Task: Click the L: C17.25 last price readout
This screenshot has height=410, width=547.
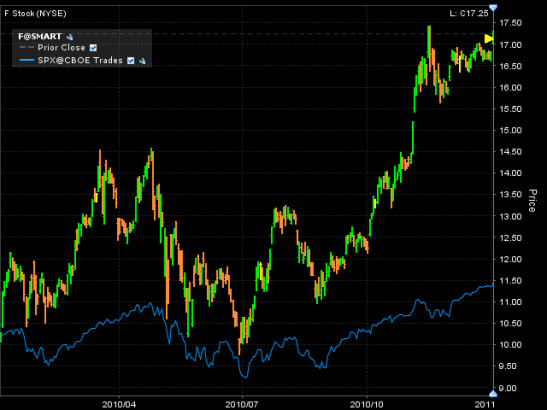Action: [x=469, y=14]
